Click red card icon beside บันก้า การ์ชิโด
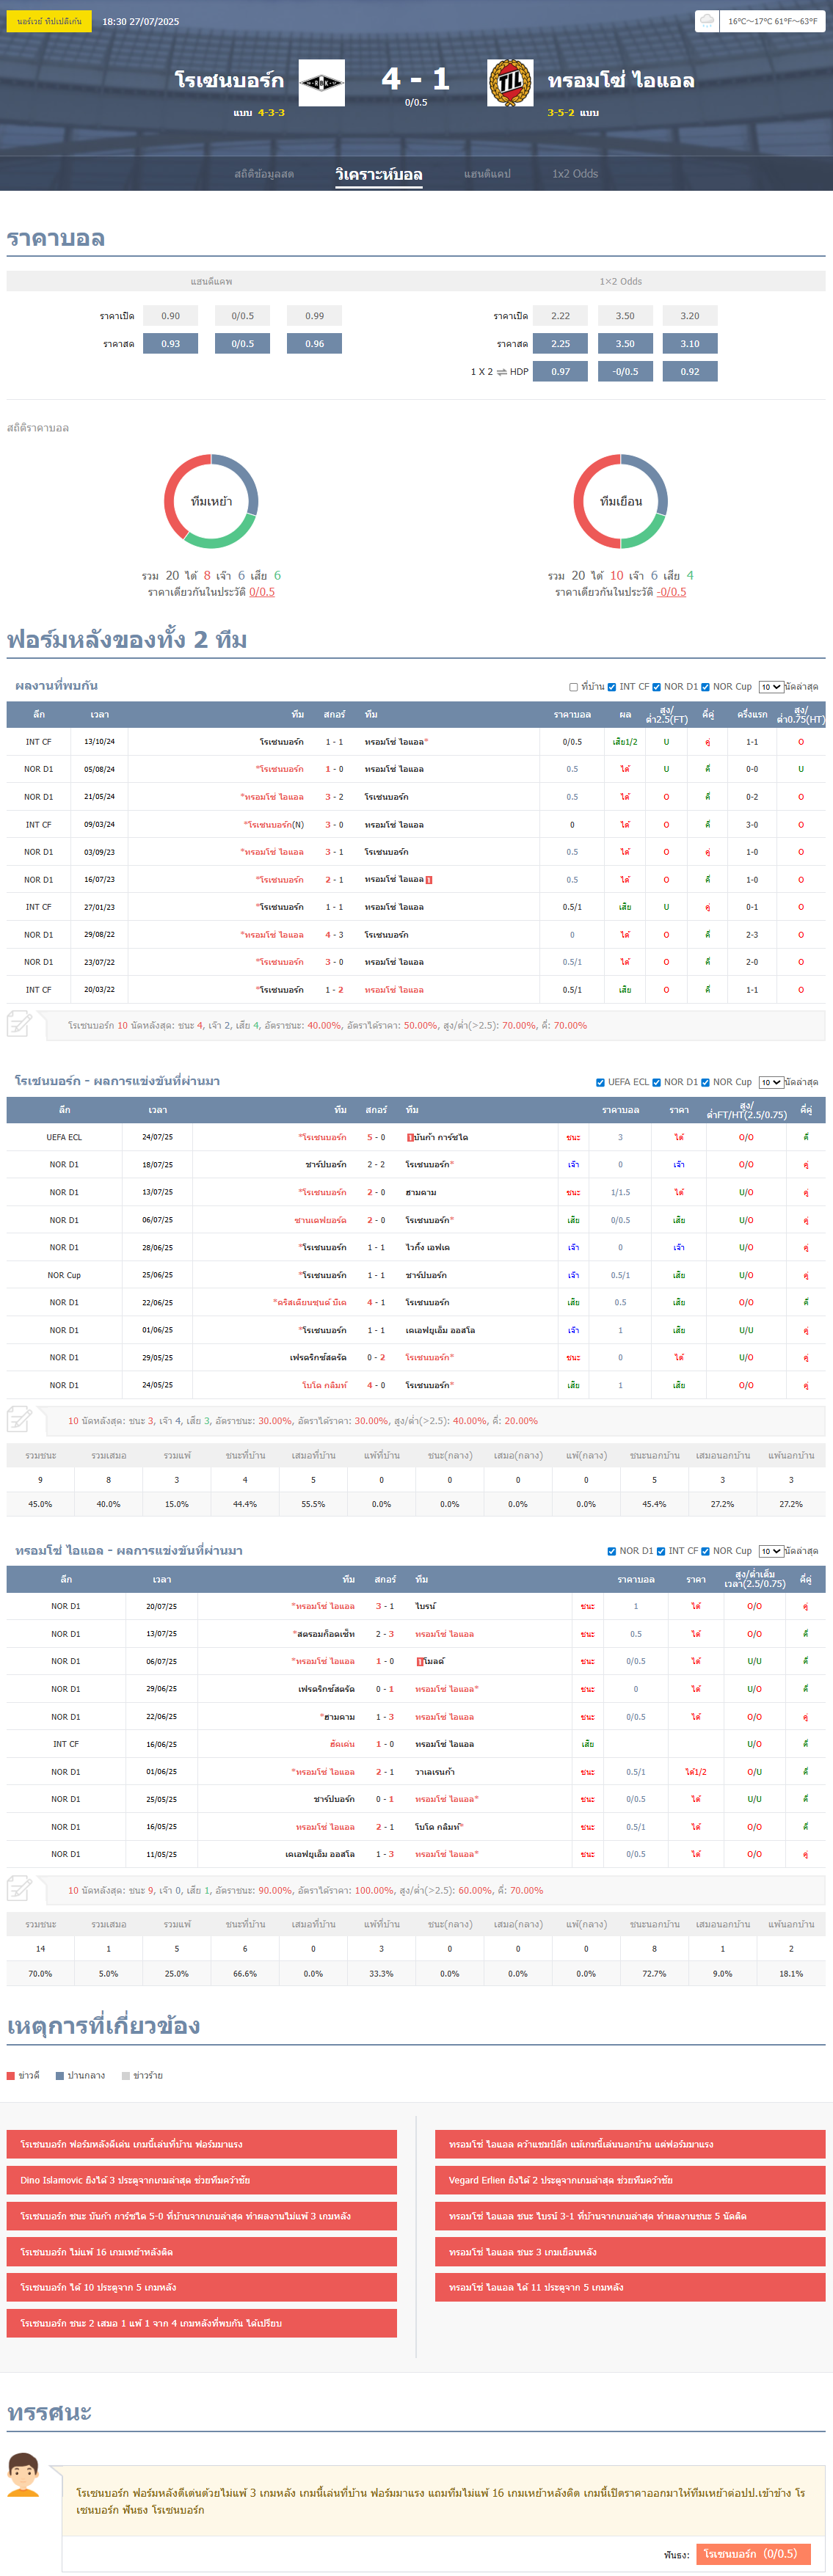This screenshot has height=2576, width=833. 410,1137
